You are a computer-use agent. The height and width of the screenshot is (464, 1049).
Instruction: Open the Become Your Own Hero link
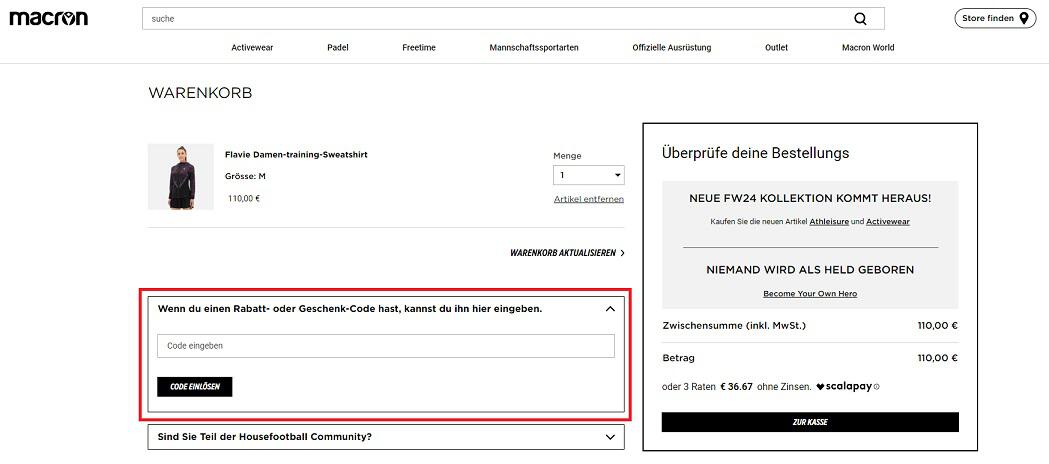click(810, 294)
